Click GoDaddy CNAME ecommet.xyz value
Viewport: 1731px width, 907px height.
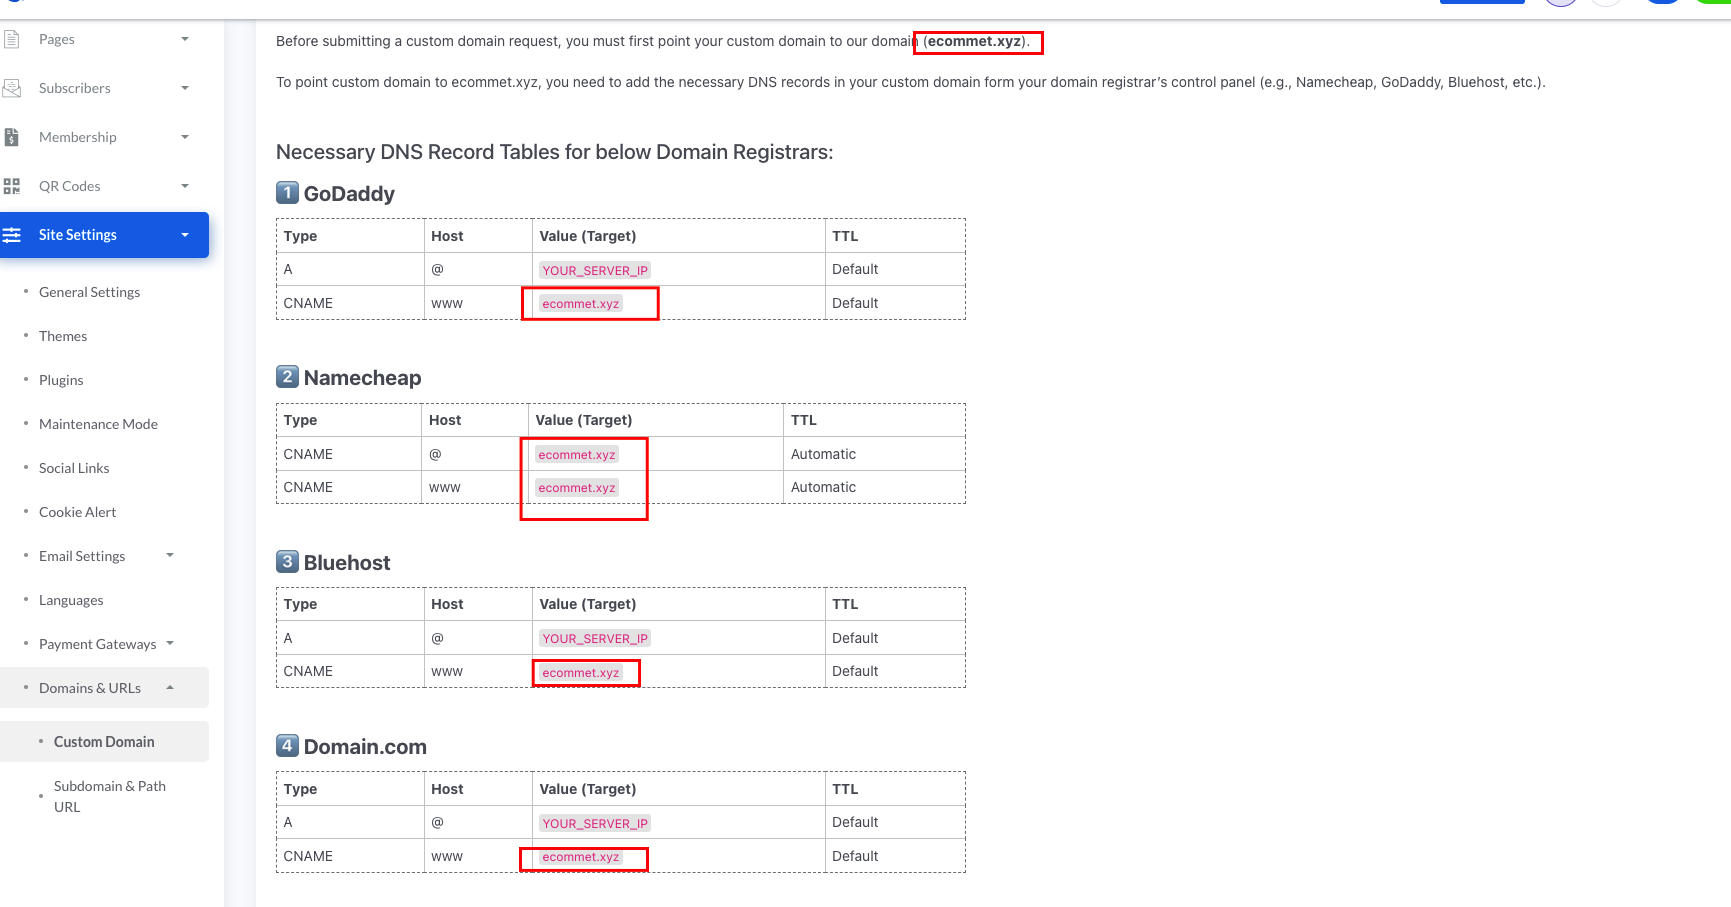point(581,304)
